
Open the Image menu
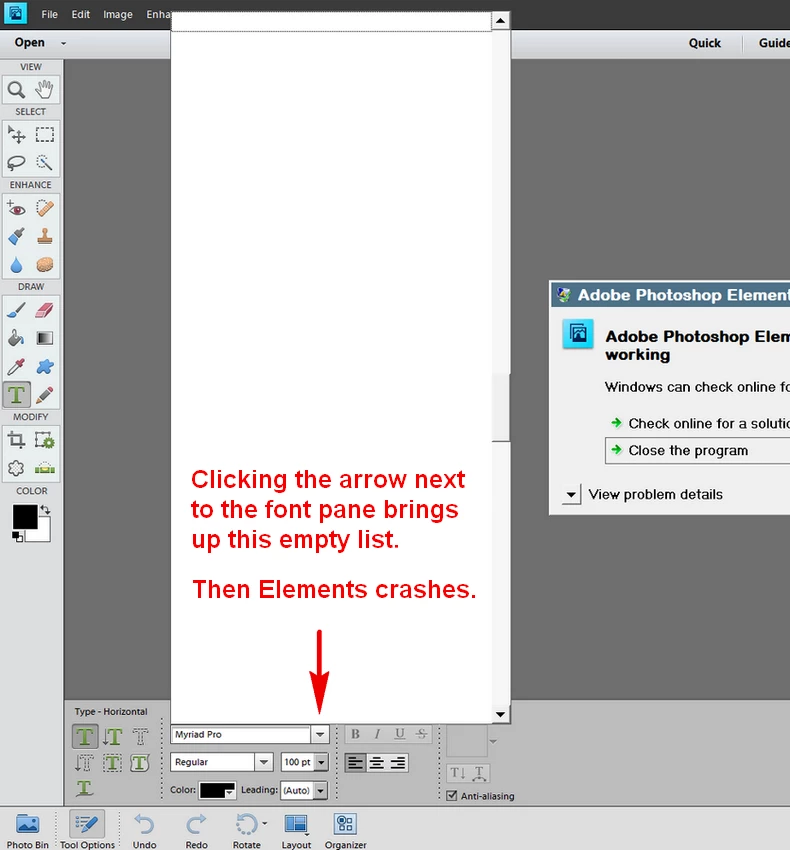tap(118, 14)
